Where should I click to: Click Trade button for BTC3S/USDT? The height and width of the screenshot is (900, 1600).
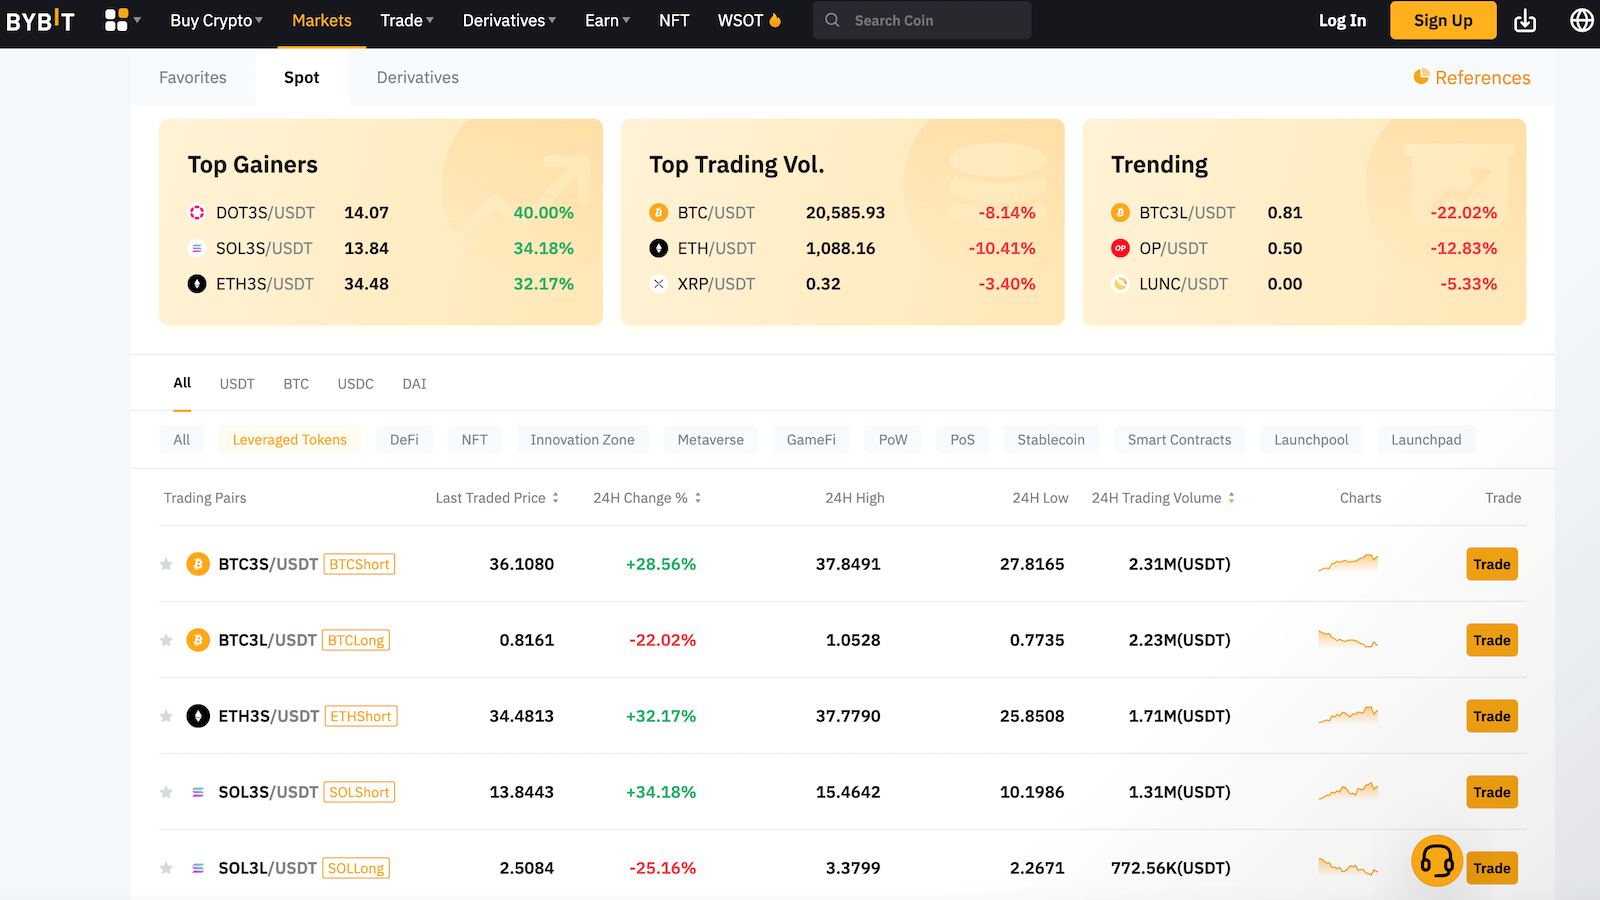pos(1492,564)
